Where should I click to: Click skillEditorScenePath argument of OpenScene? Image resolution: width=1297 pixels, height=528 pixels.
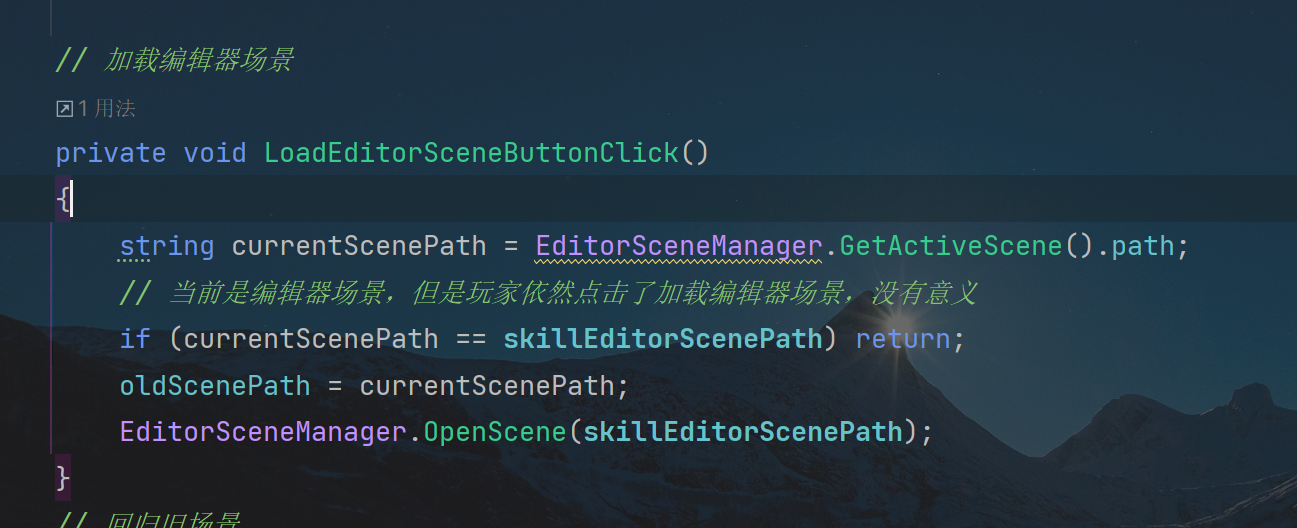tap(743, 432)
